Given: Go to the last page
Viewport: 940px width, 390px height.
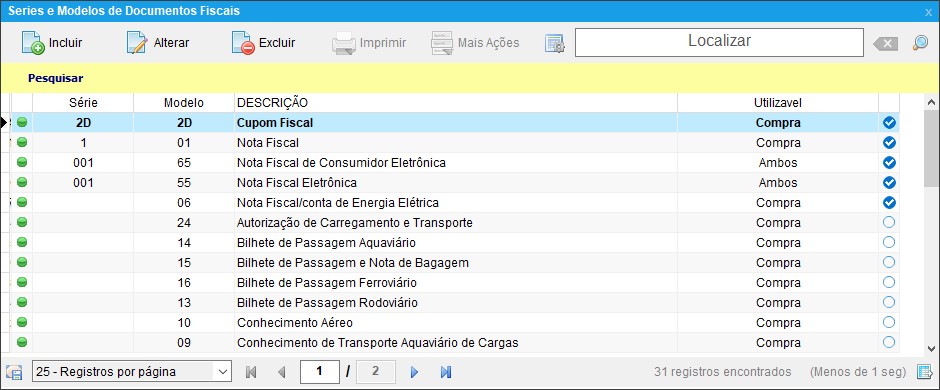Looking at the screenshot, I should click(x=445, y=372).
